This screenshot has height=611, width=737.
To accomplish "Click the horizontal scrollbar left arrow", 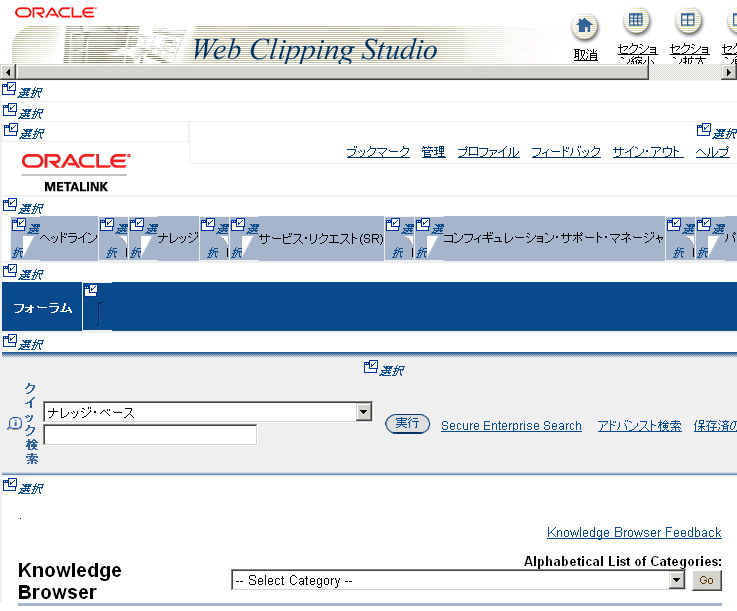I will pos(8,72).
